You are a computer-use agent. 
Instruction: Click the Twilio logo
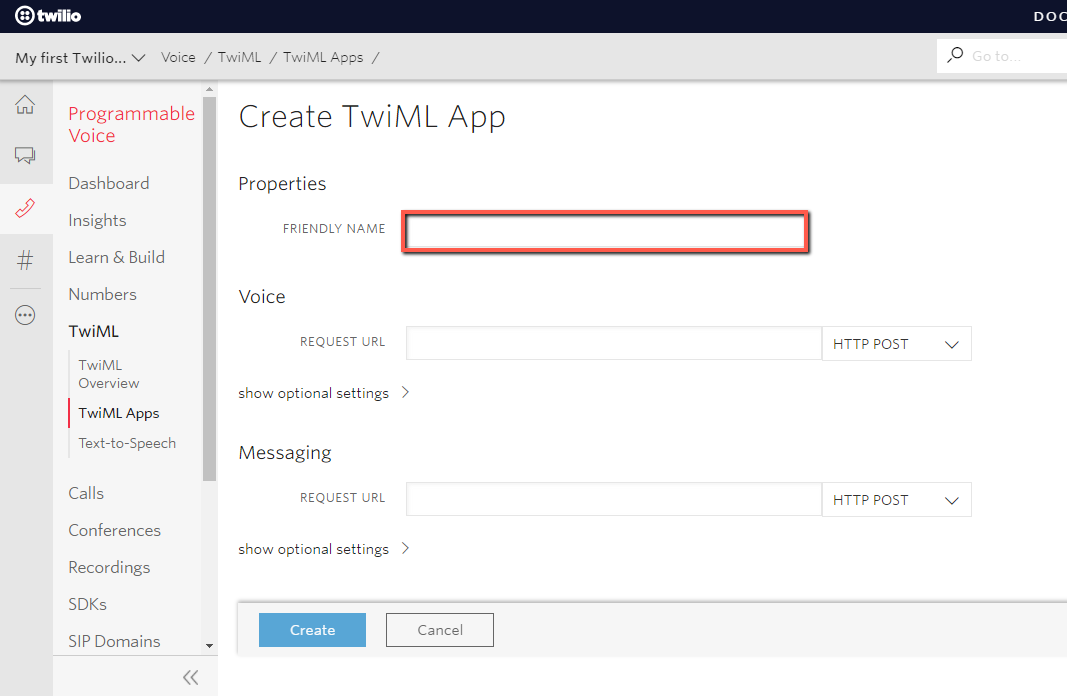(48, 15)
